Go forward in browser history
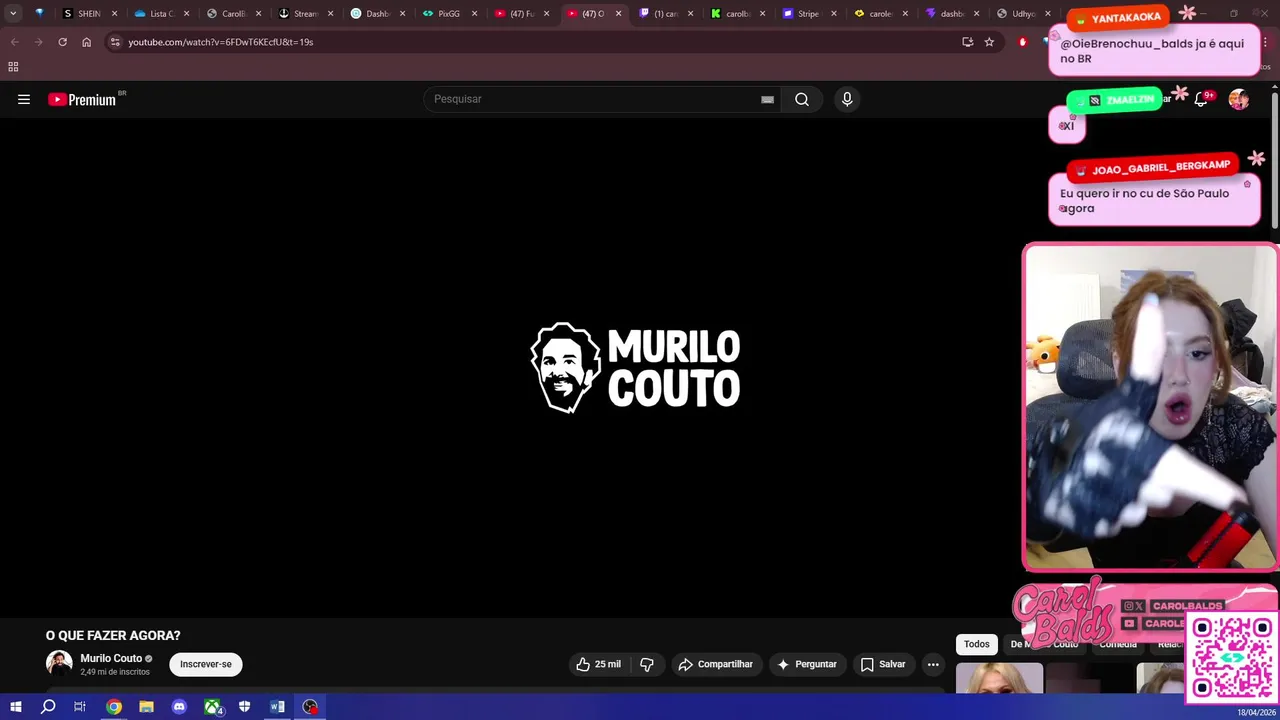Viewport: 1280px width, 720px height. tap(38, 42)
